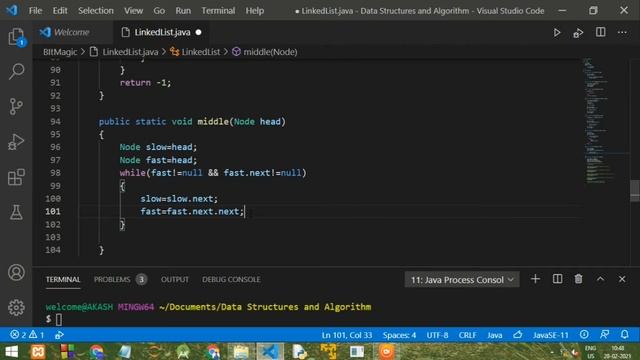Open the File menu
This screenshot has width=640, height=360.
pos(36,11)
